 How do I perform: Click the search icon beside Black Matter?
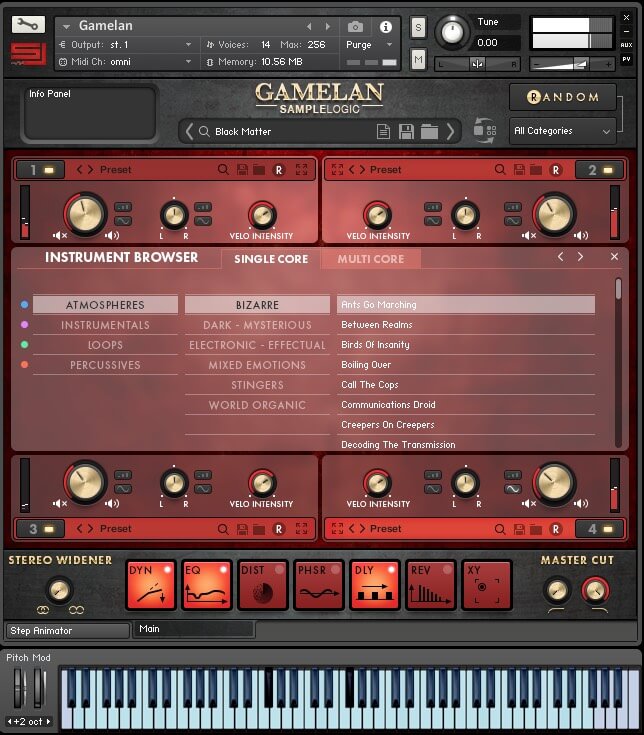(x=204, y=131)
